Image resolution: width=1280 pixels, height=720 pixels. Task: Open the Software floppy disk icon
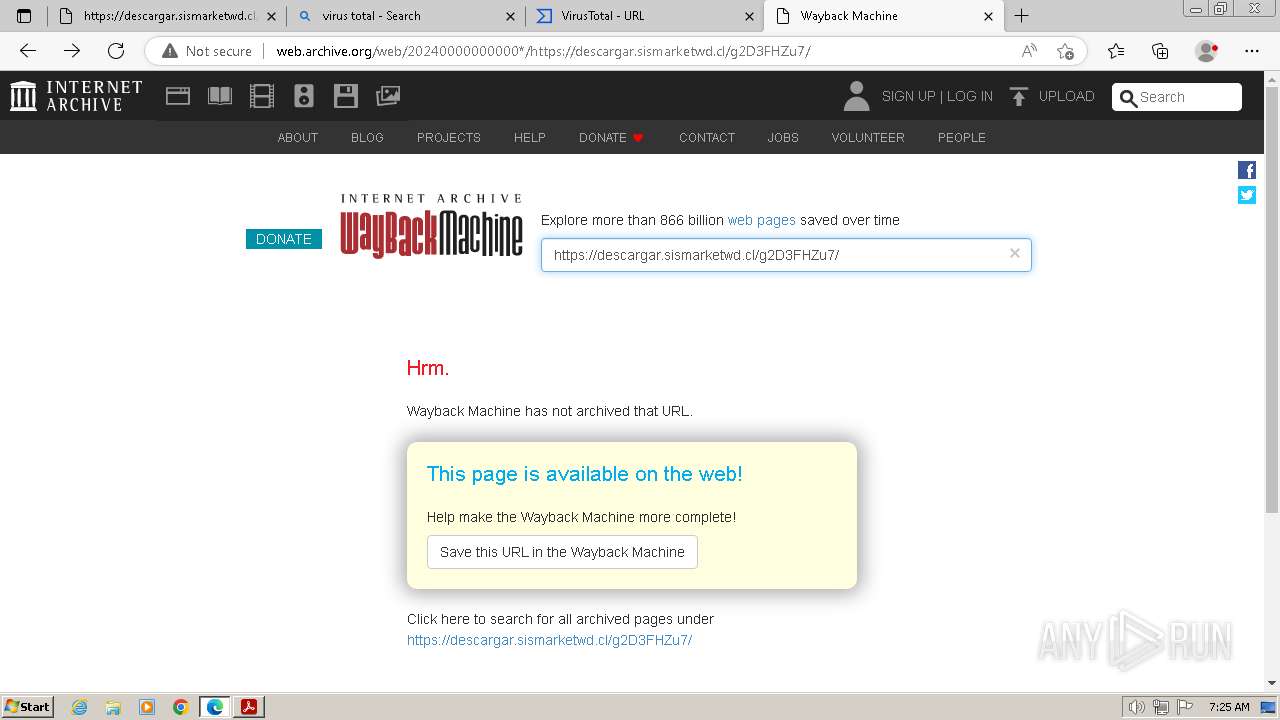tap(346, 96)
